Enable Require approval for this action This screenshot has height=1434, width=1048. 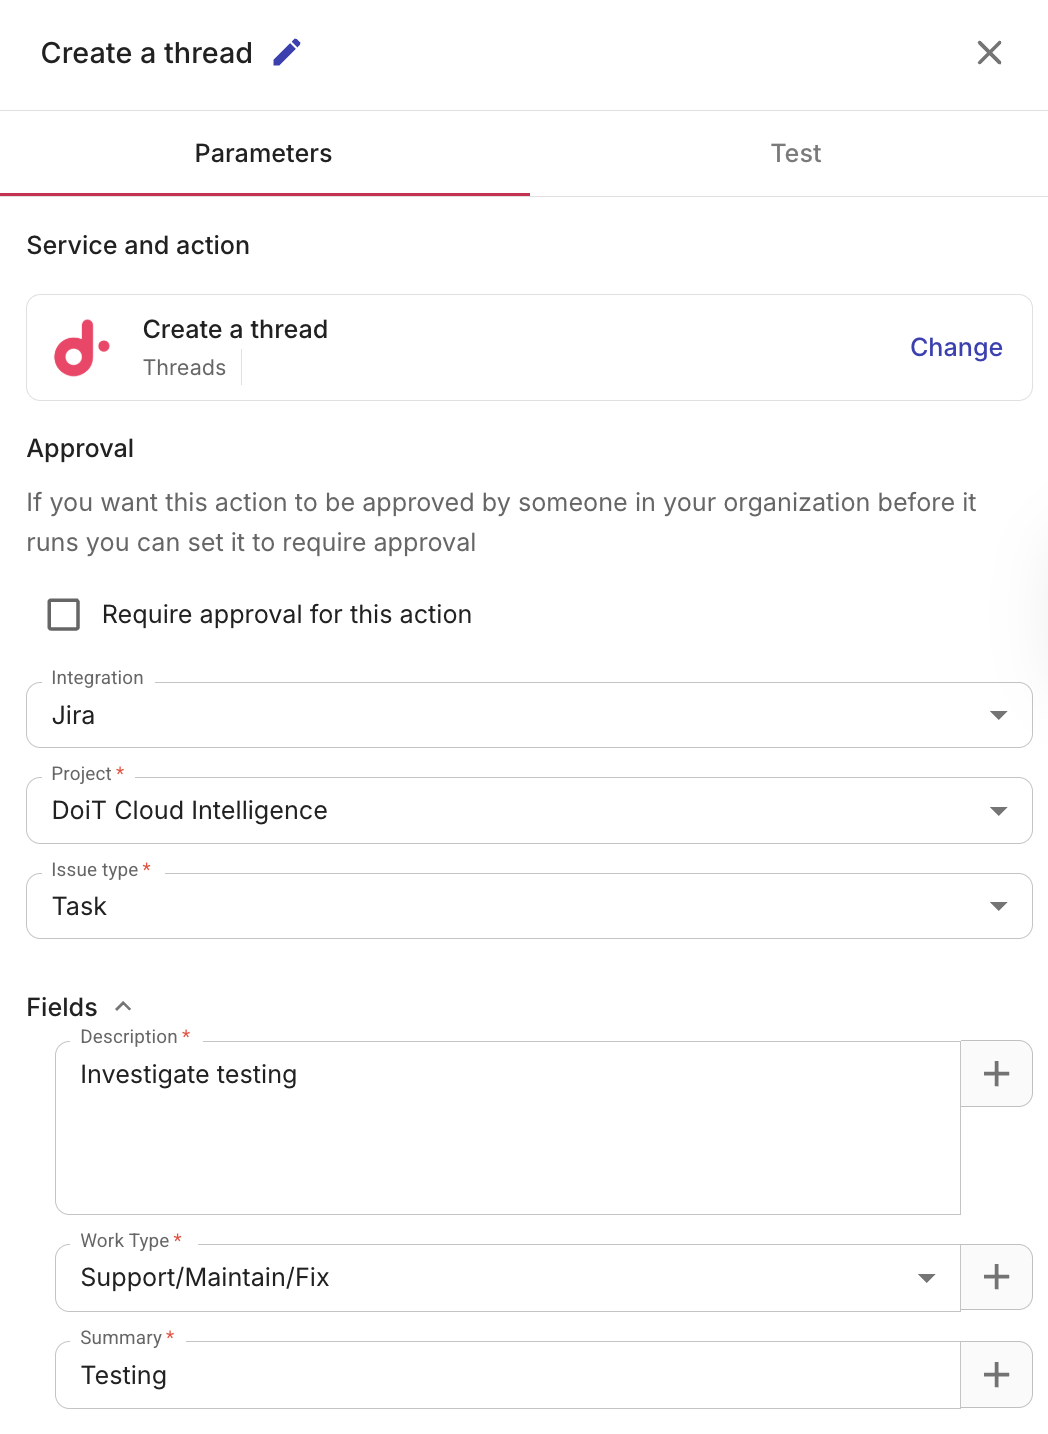point(63,614)
